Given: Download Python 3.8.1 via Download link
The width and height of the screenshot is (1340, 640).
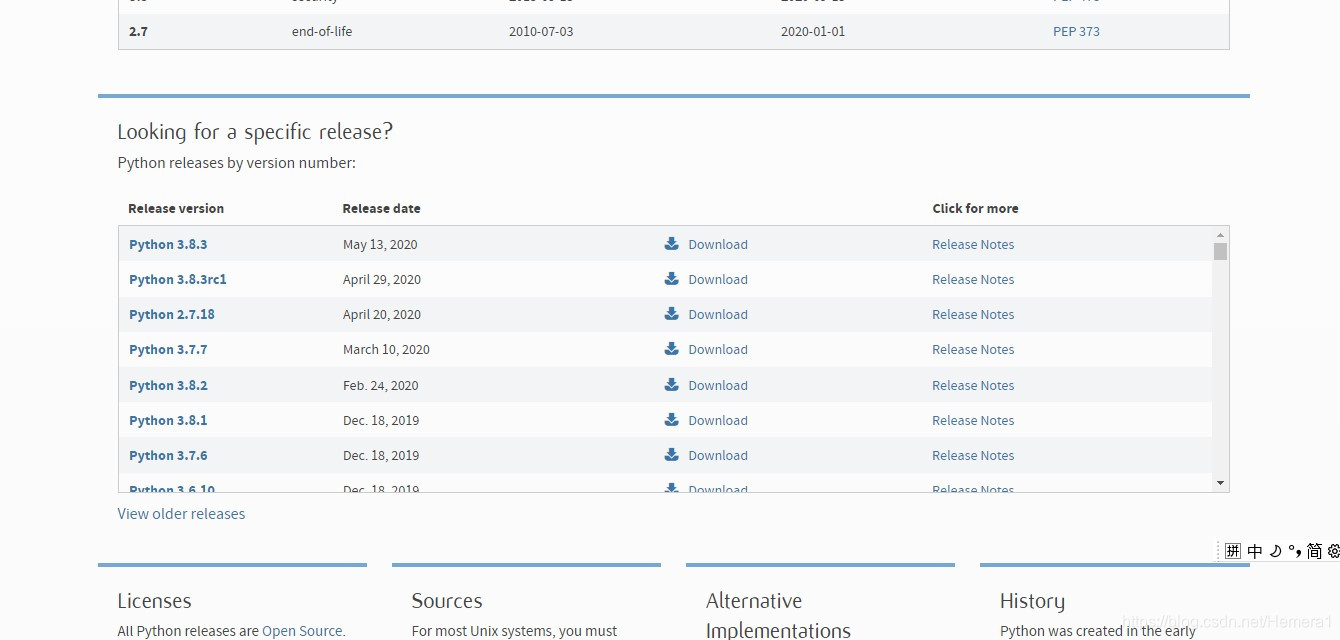Looking at the screenshot, I should tap(718, 420).
